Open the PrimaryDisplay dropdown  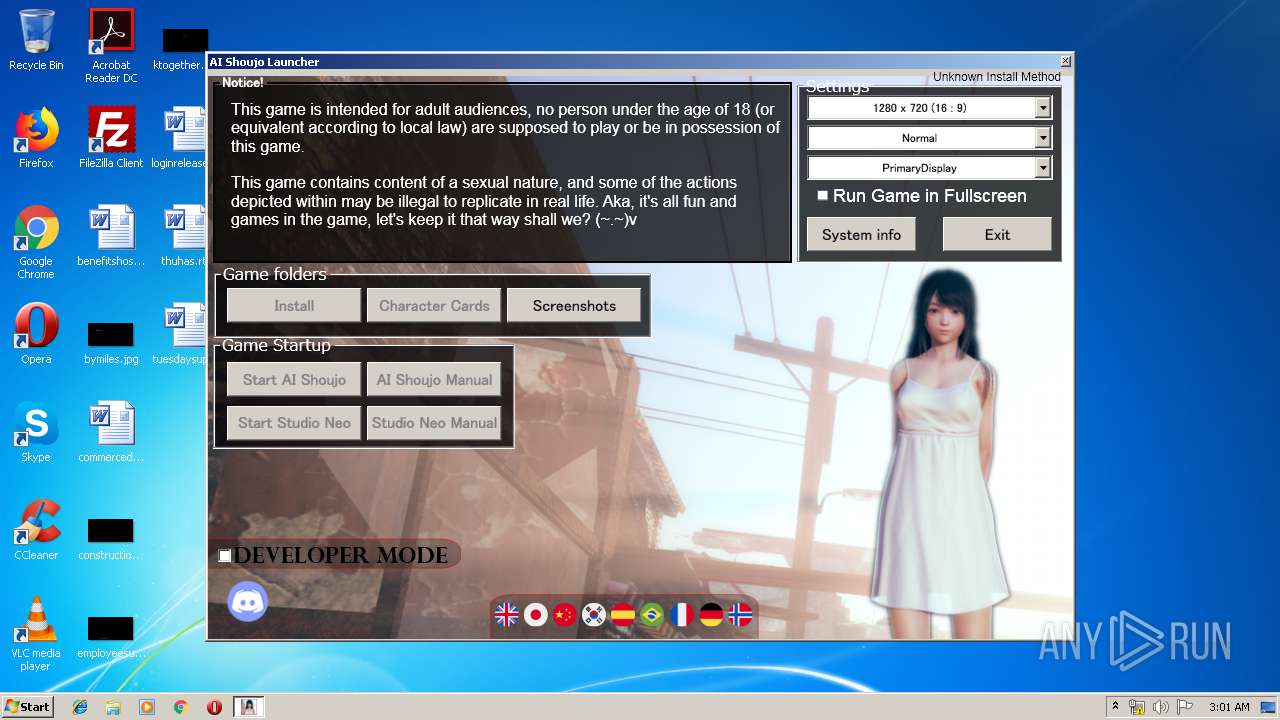point(929,168)
